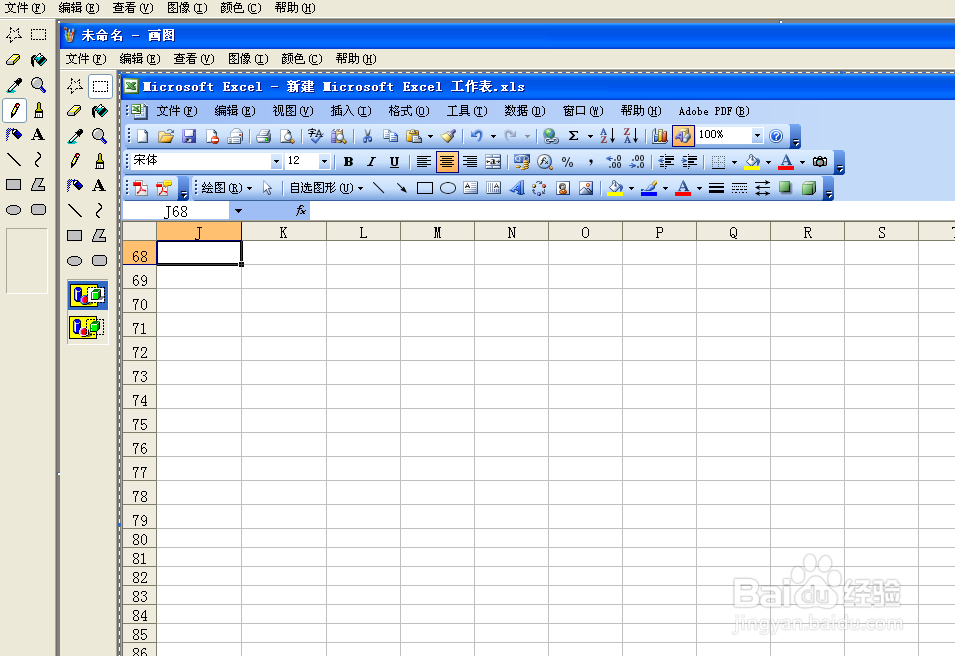Click the Sort Ascending A-Z icon
Screen dimensions: 955x656
(x=607, y=136)
